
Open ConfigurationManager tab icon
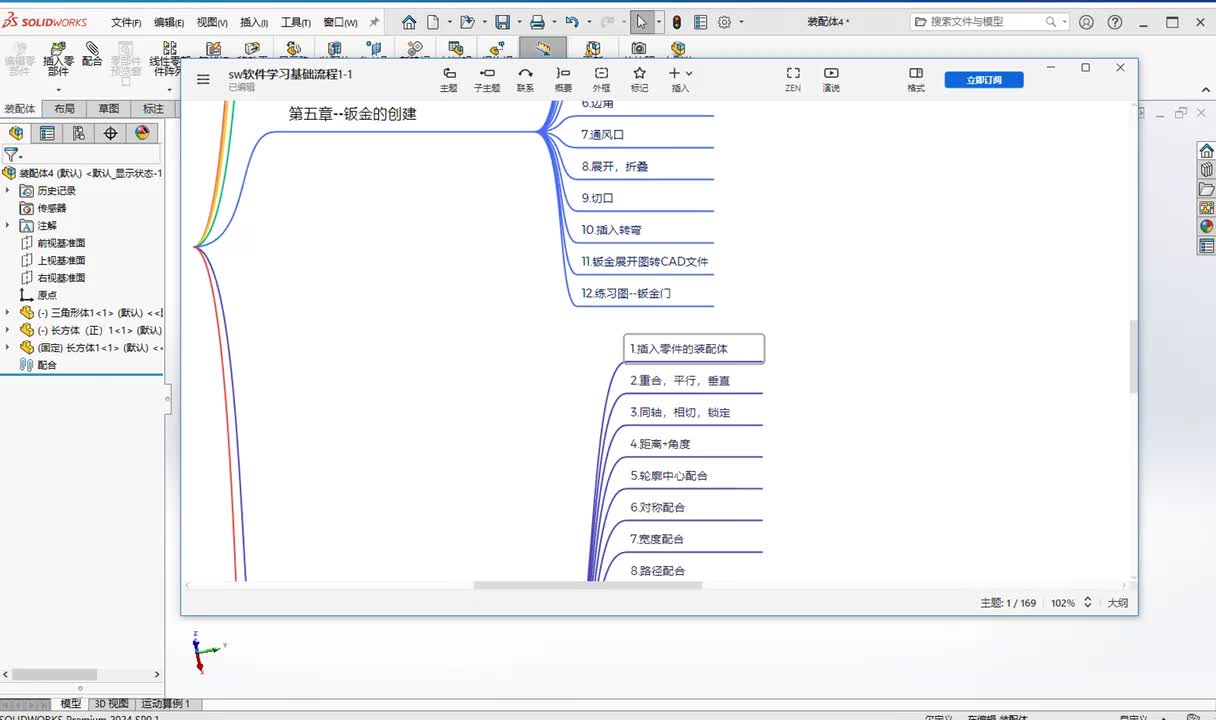click(79, 133)
